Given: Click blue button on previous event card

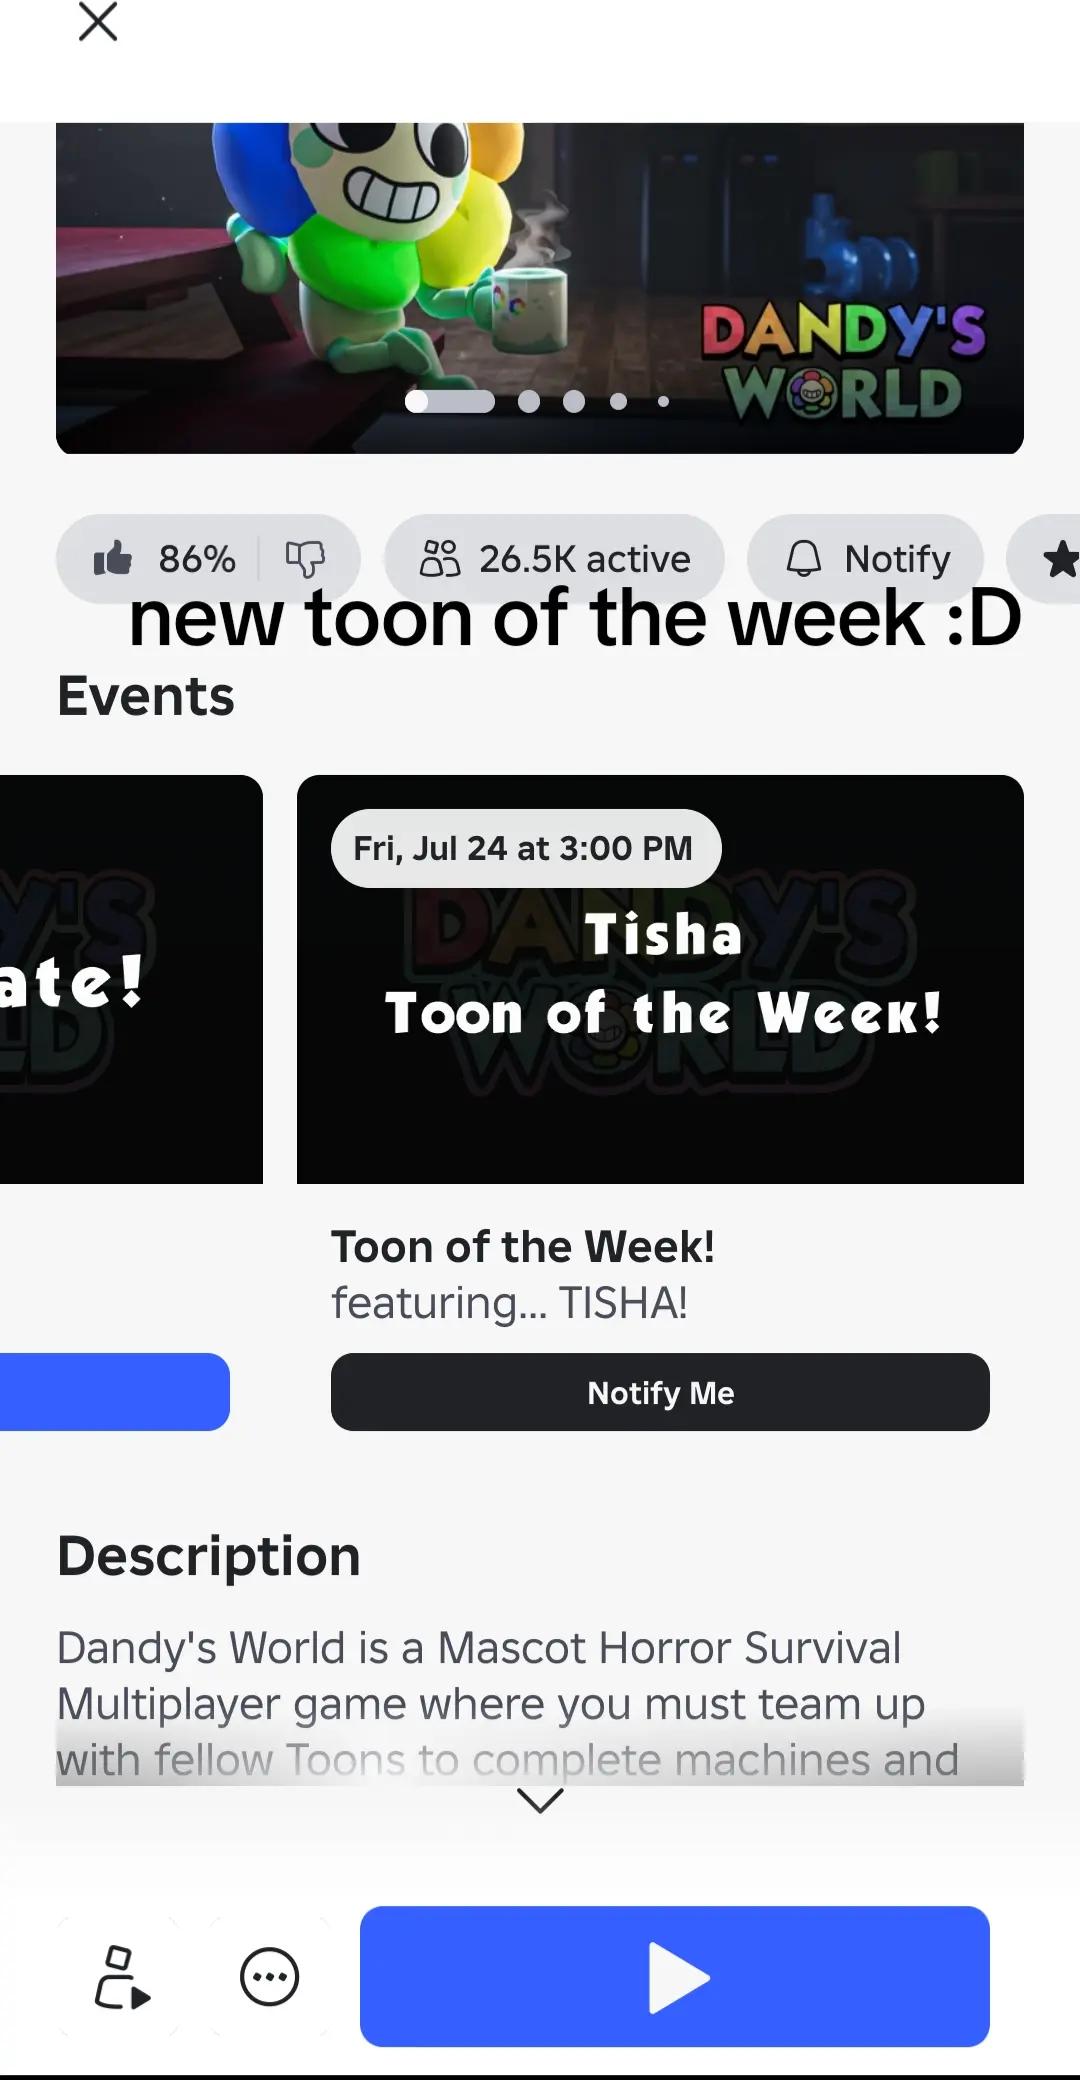Looking at the screenshot, I should click(x=115, y=1392).
